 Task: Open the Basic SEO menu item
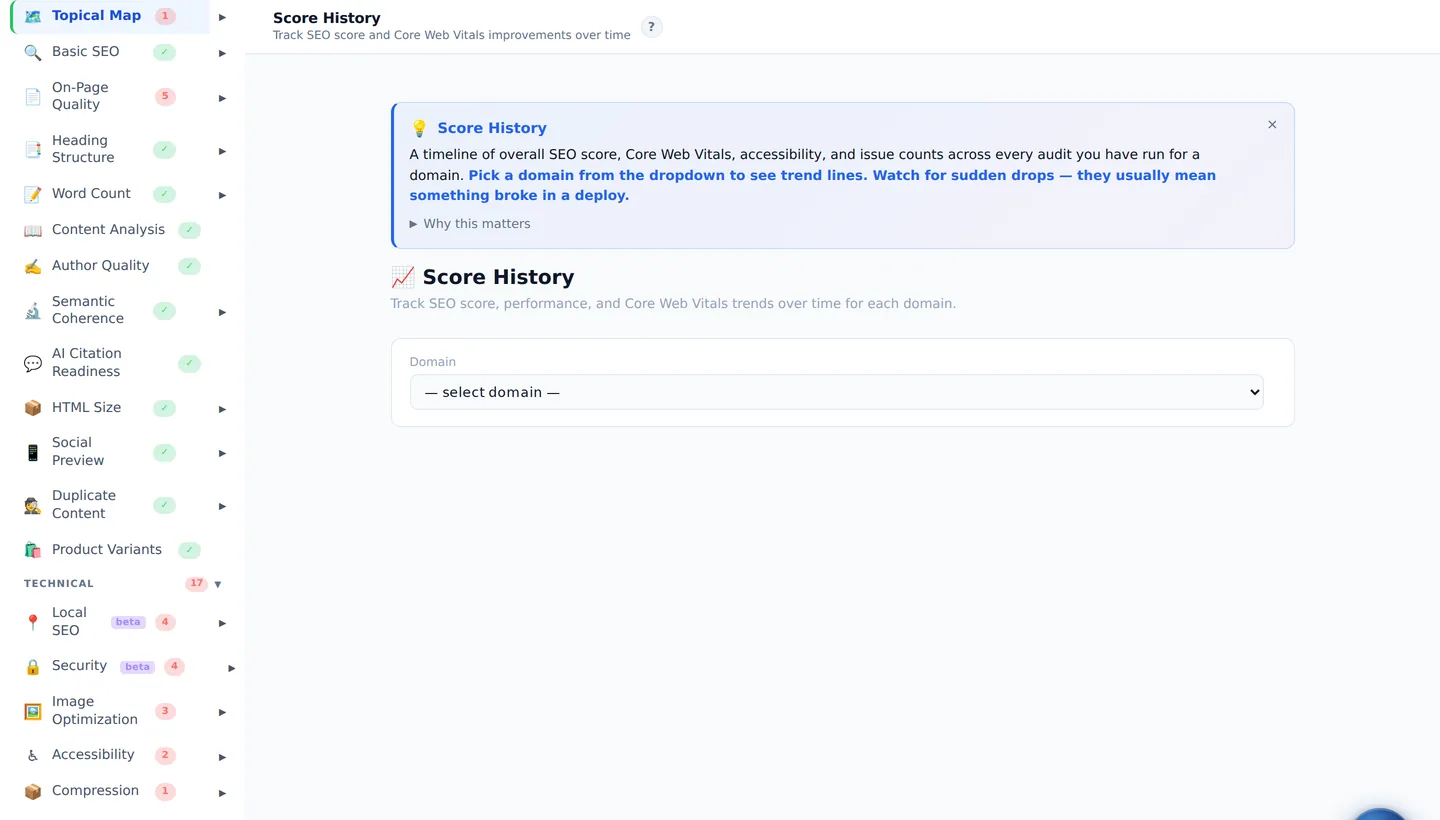[x=111, y=52]
